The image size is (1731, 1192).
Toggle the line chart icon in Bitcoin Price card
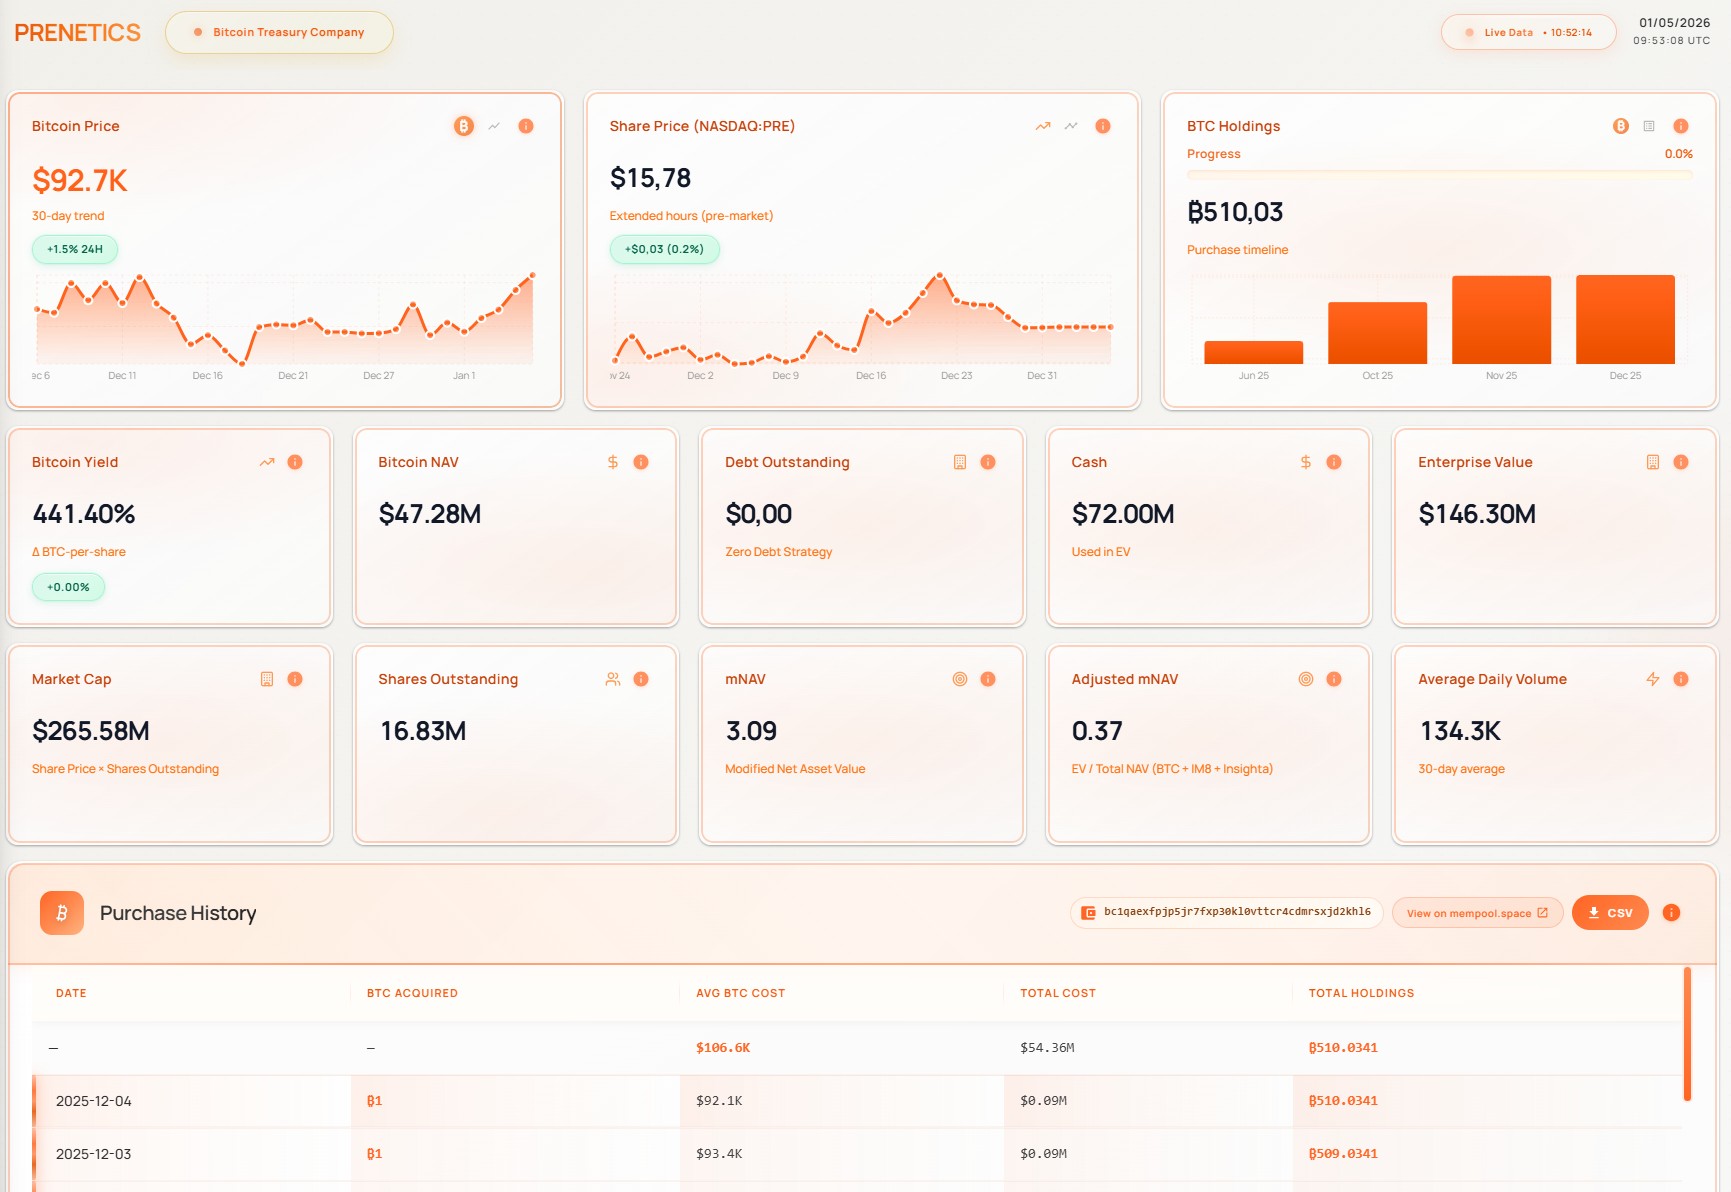494,126
